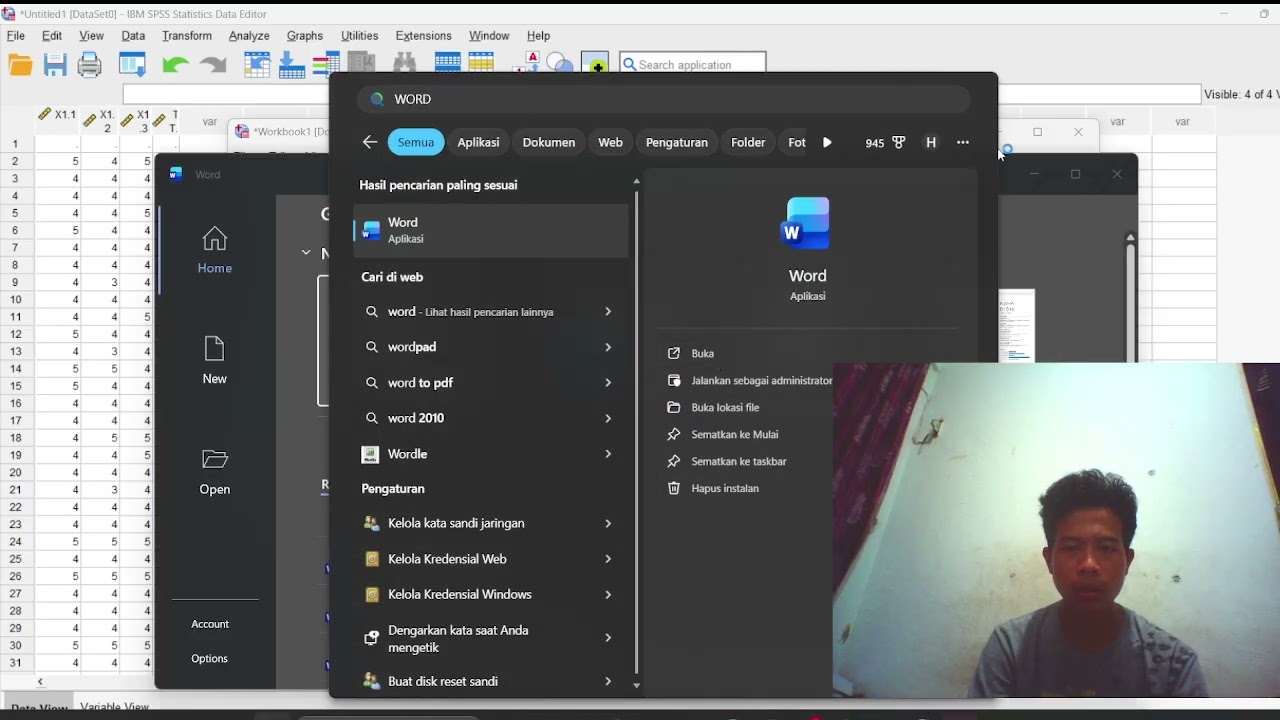This screenshot has width=1280, height=720.
Task: Select New in Word's sidebar
Action: click(x=214, y=360)
